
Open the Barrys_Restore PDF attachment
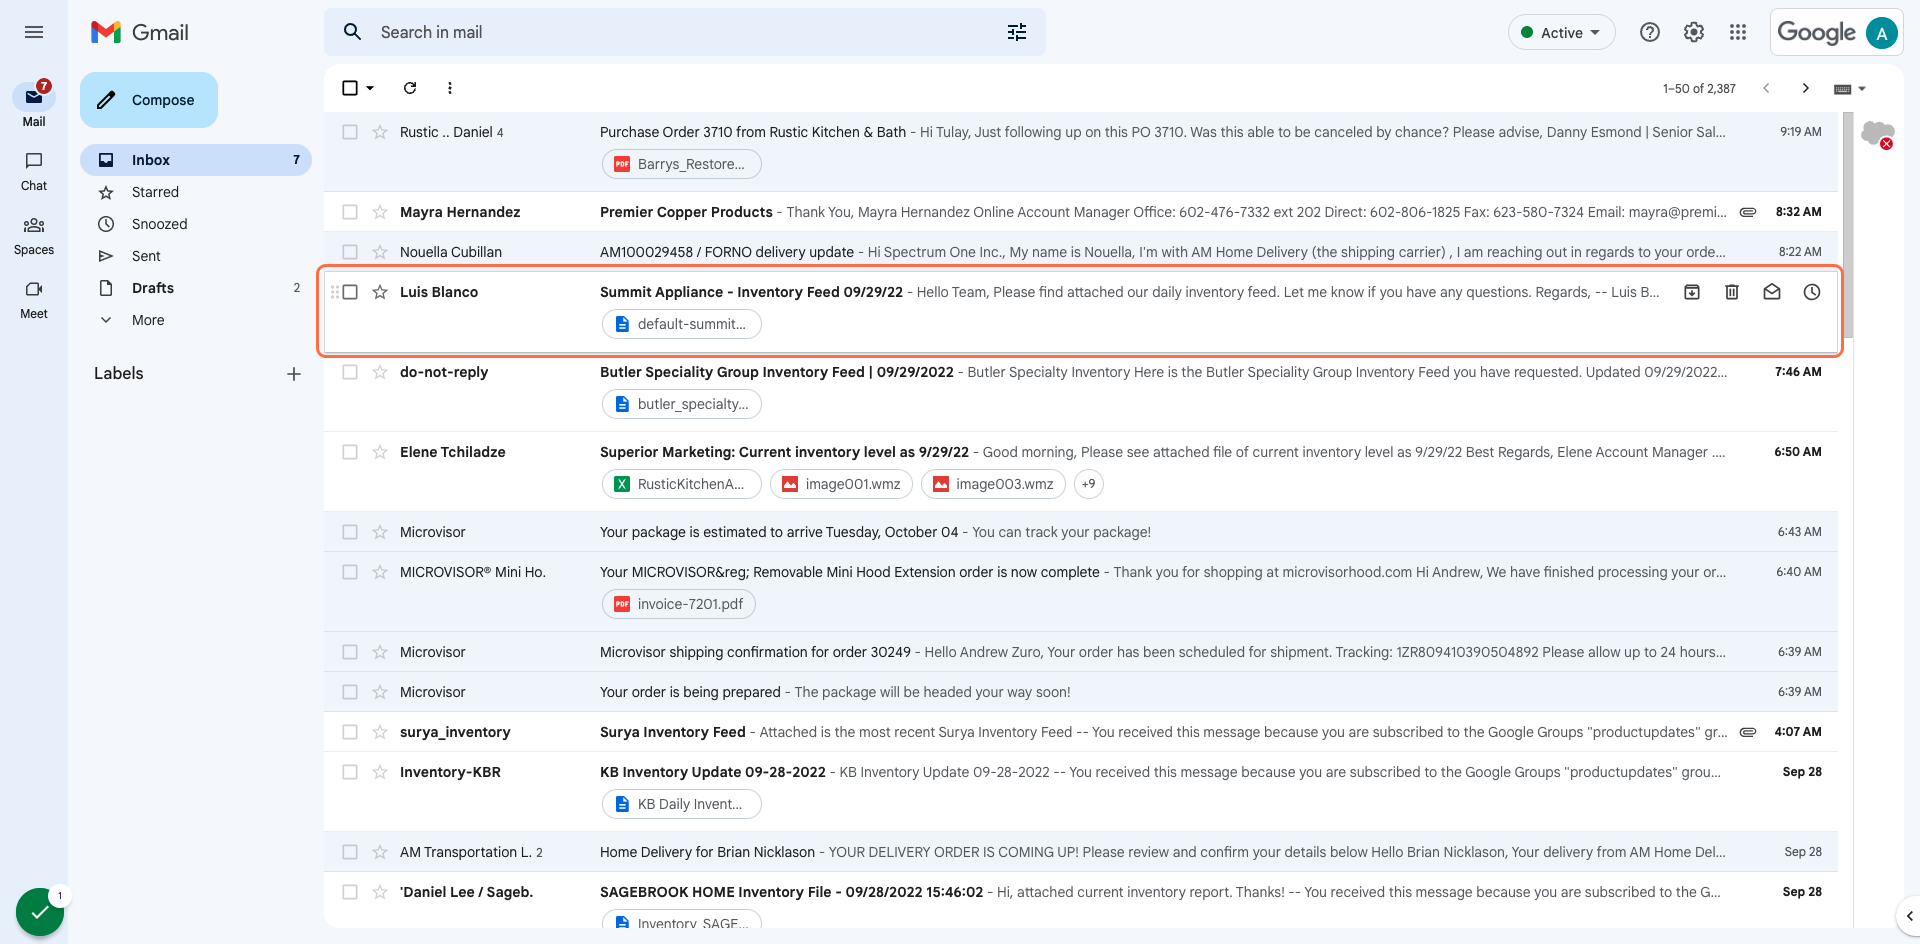point(682,164)
